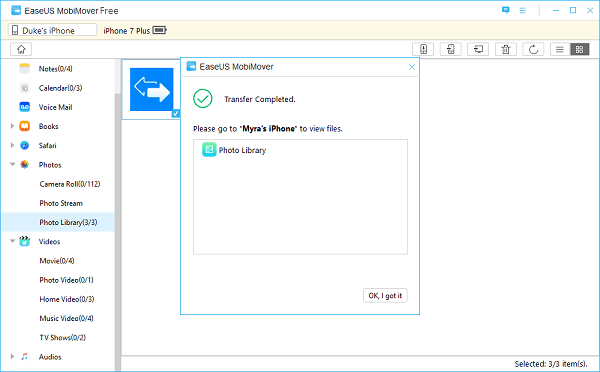Viewport: 600px width, 372px height.
Task: Click the EaseUS MobiMover app logo
Action: point(16,10)
